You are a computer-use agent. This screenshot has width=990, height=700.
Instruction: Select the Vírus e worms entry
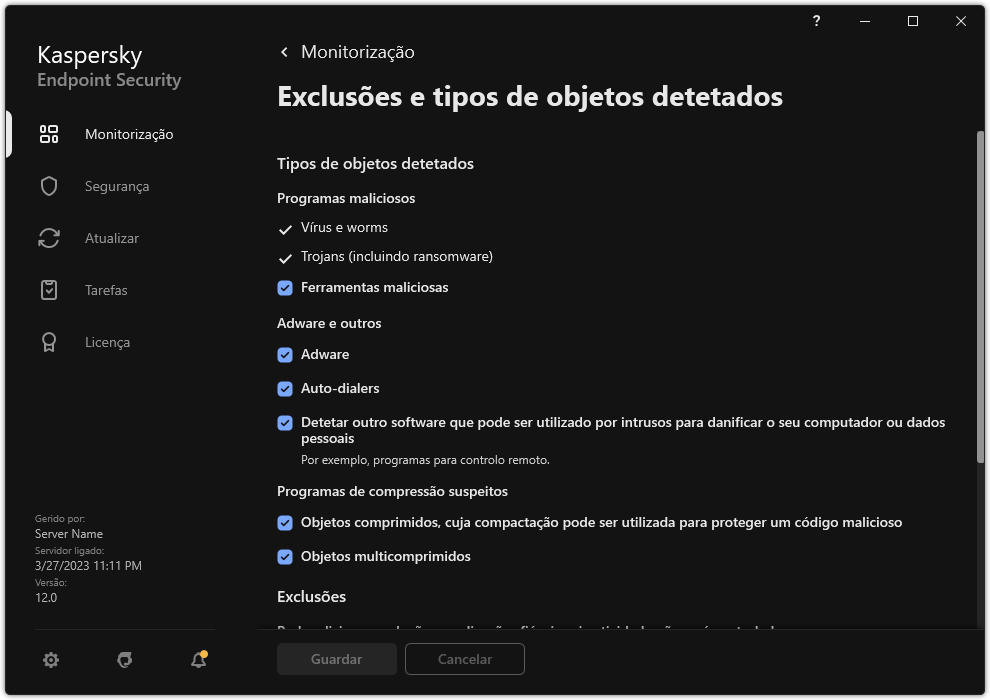345,227
